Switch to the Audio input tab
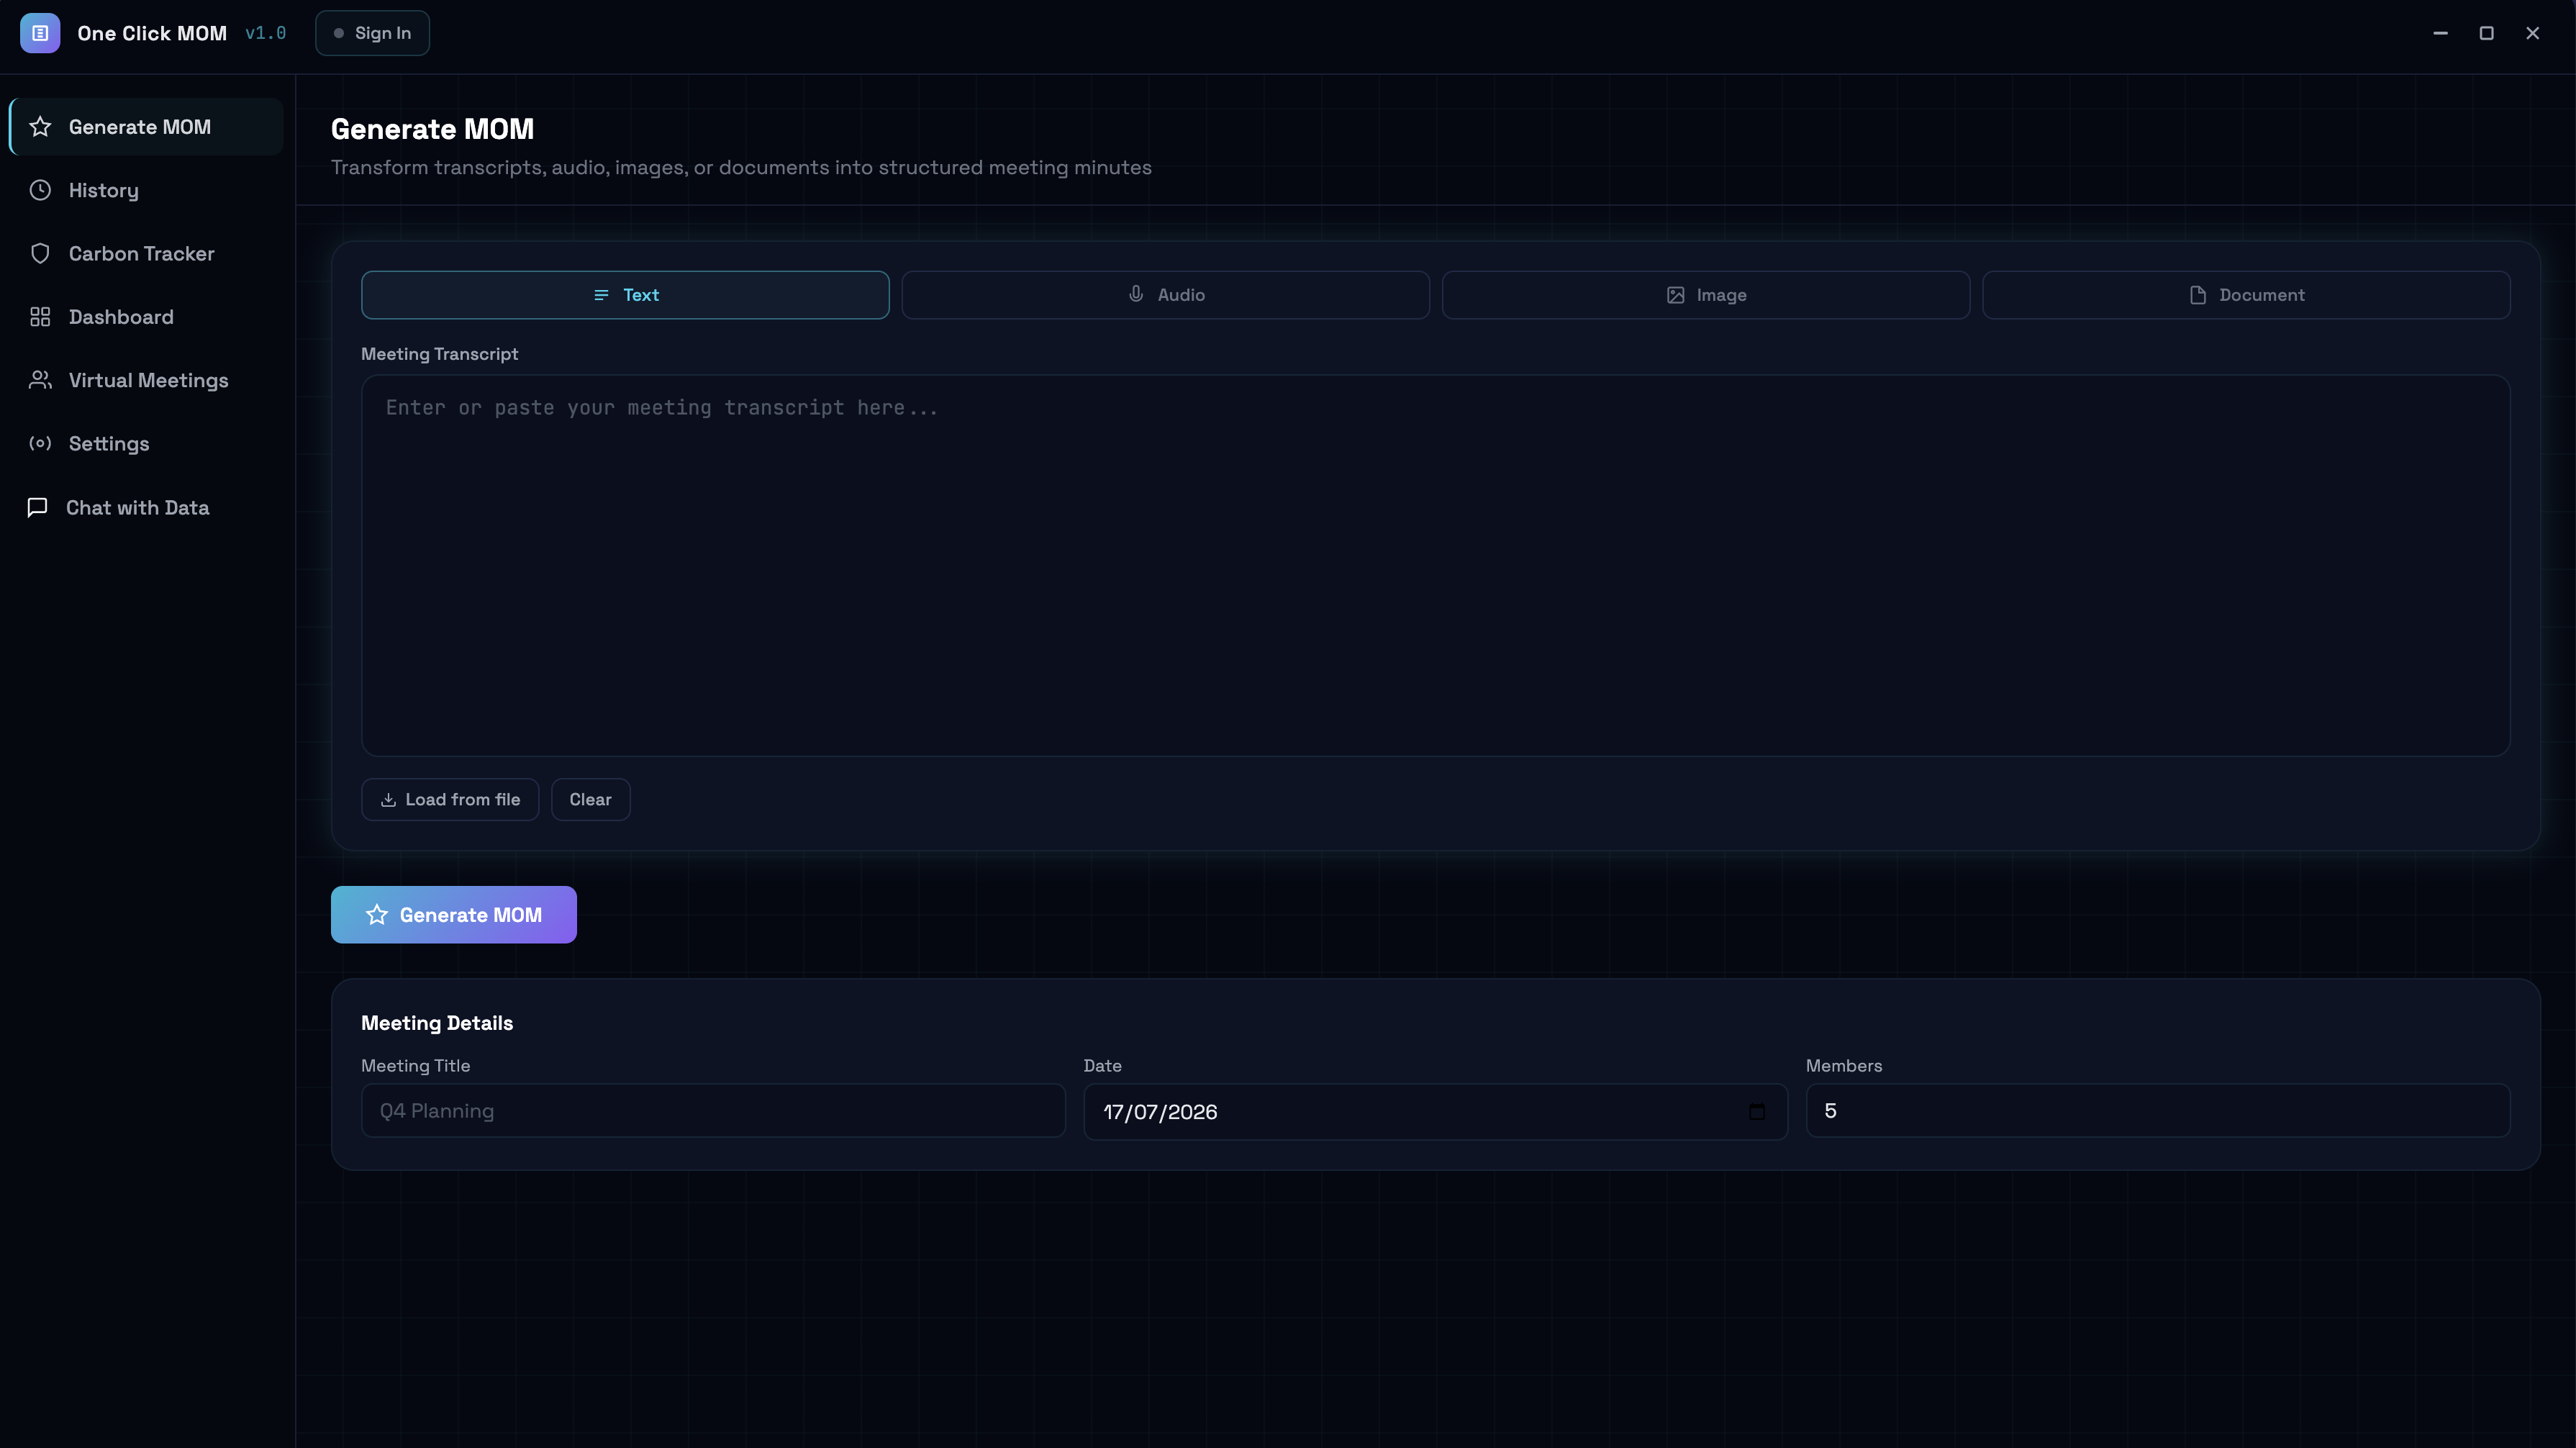 [x=1165, y=295]
